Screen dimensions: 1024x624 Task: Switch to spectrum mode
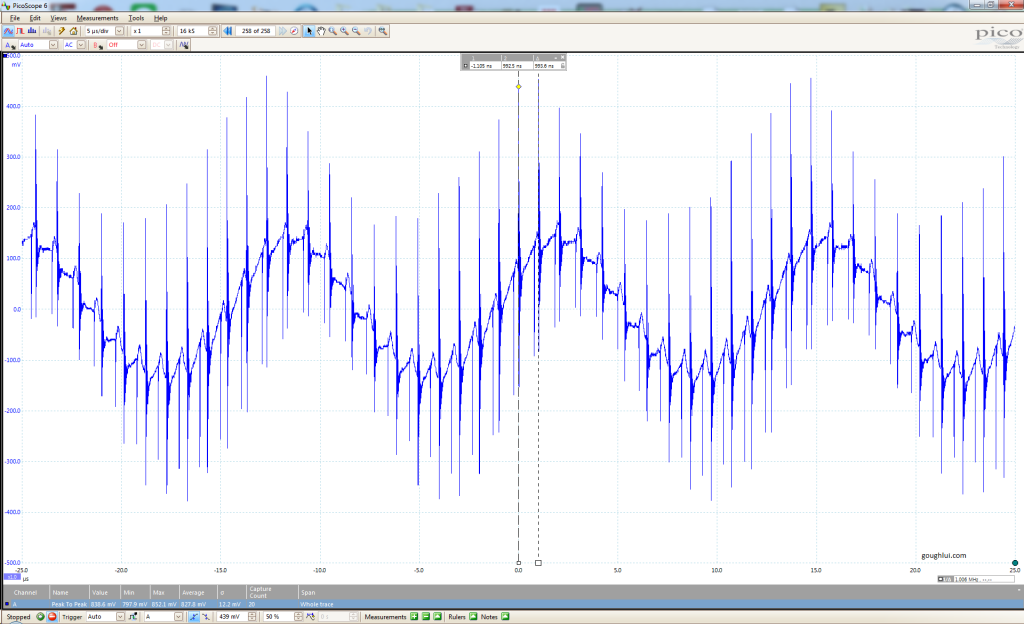[32, 31]
